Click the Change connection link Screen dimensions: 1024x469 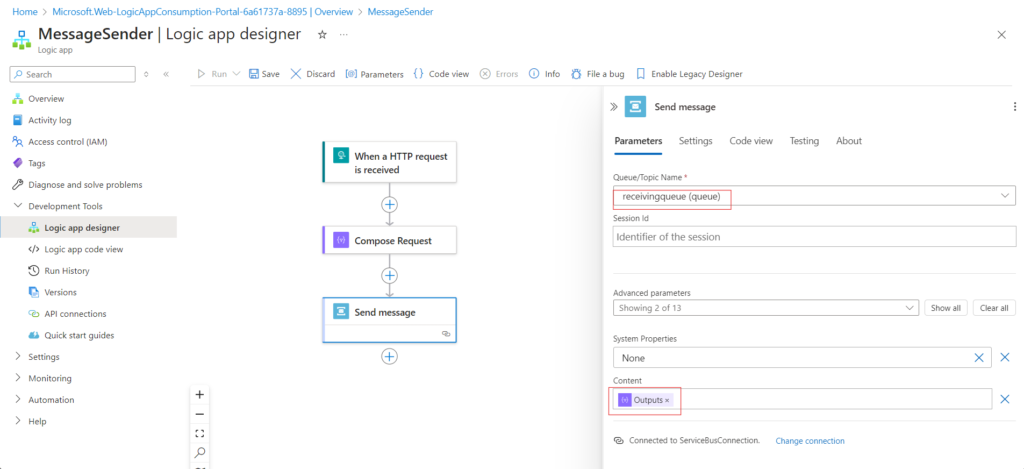tap(810, 441)
